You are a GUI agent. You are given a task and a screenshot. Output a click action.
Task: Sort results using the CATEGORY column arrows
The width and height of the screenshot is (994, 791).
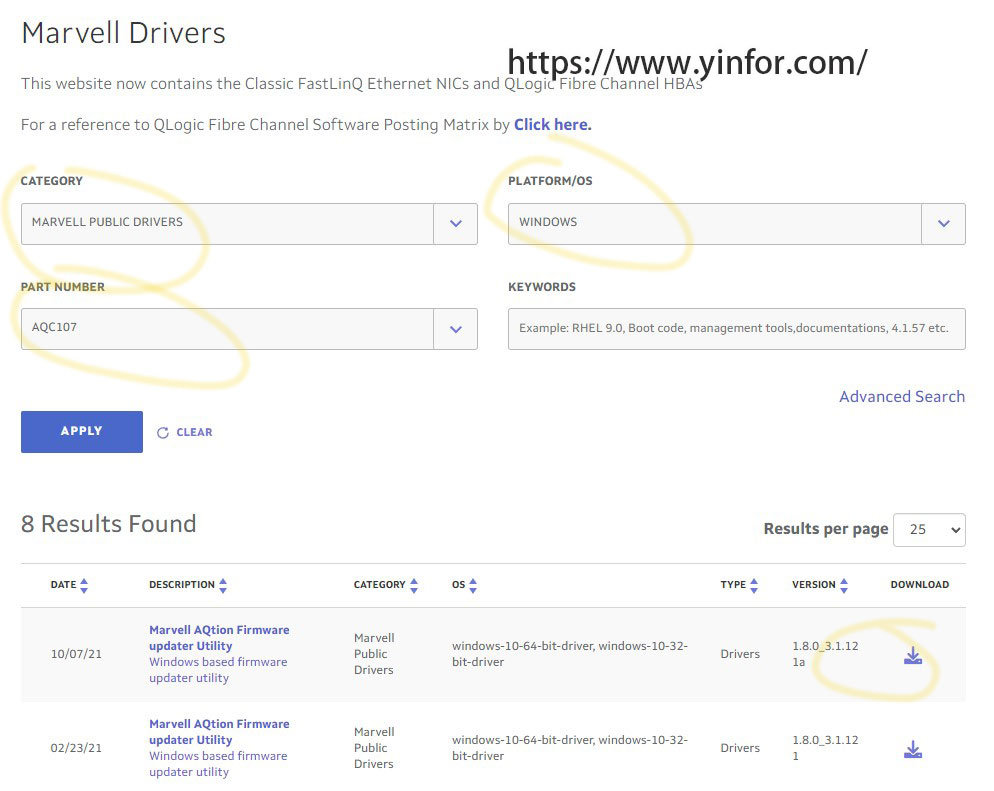tap(414, 584)
